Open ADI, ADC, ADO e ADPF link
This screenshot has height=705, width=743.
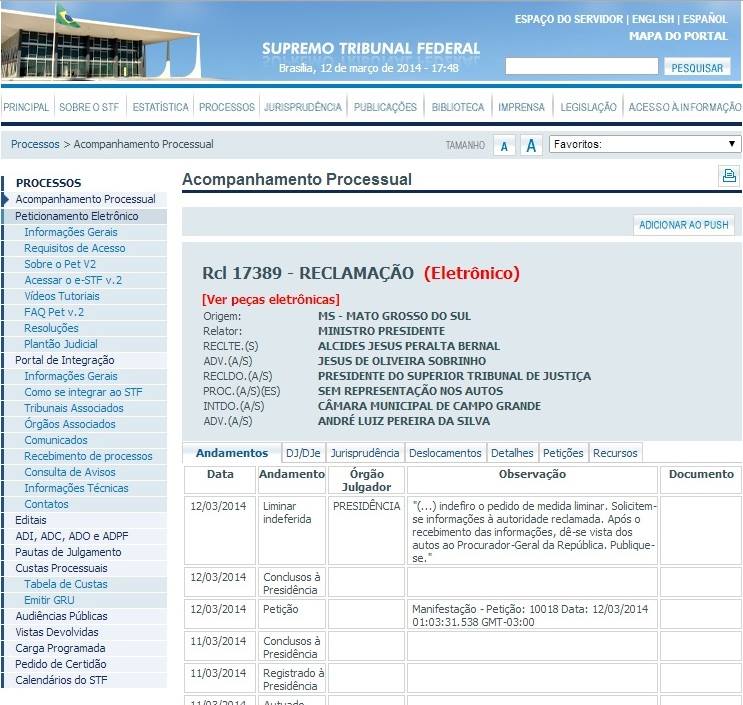tap(72, 536)
